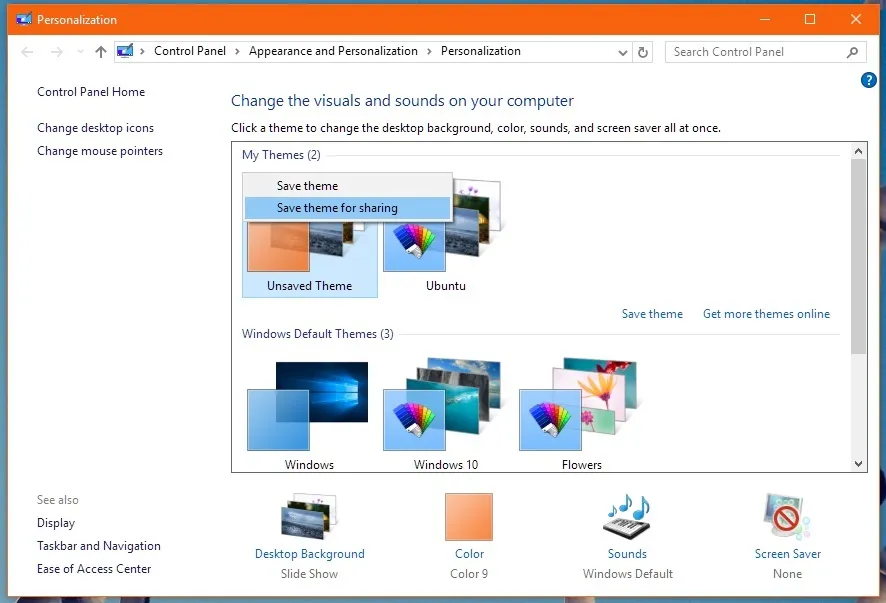
Task: Open Change mouse pointers
Action: (x=100, y=151)
